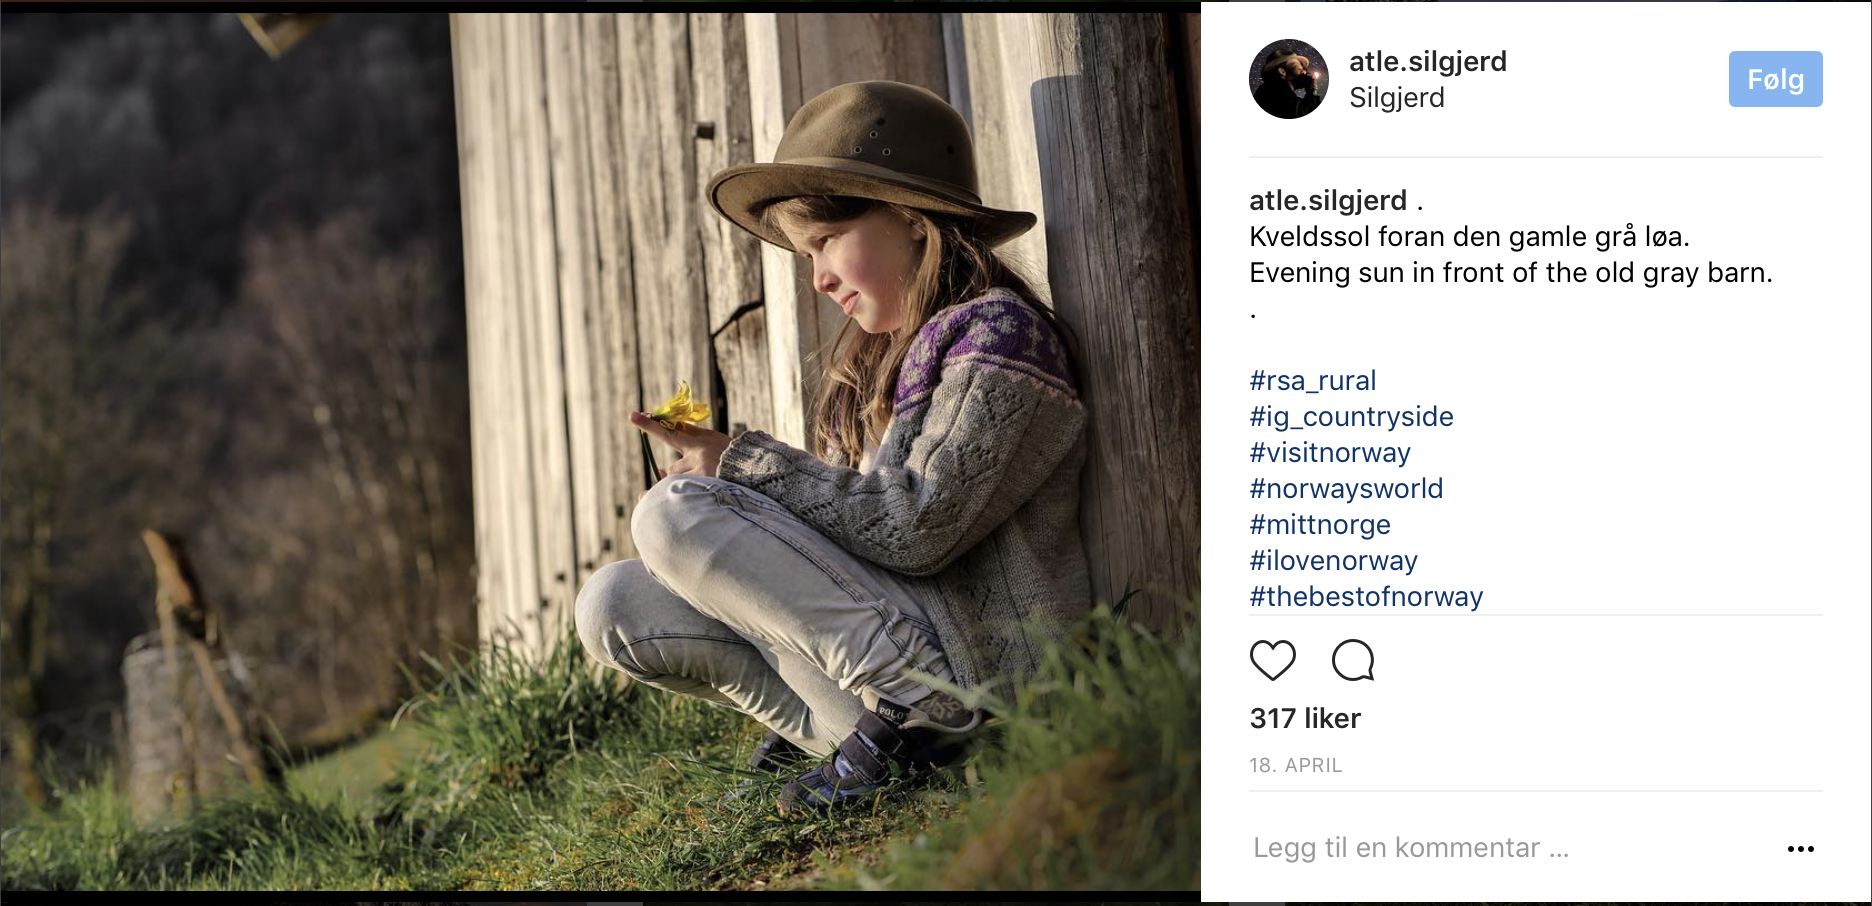Screen dimensions: 1872x906
Task: Click atle.silgjerd username in the caption
Action: point(1327,201)
